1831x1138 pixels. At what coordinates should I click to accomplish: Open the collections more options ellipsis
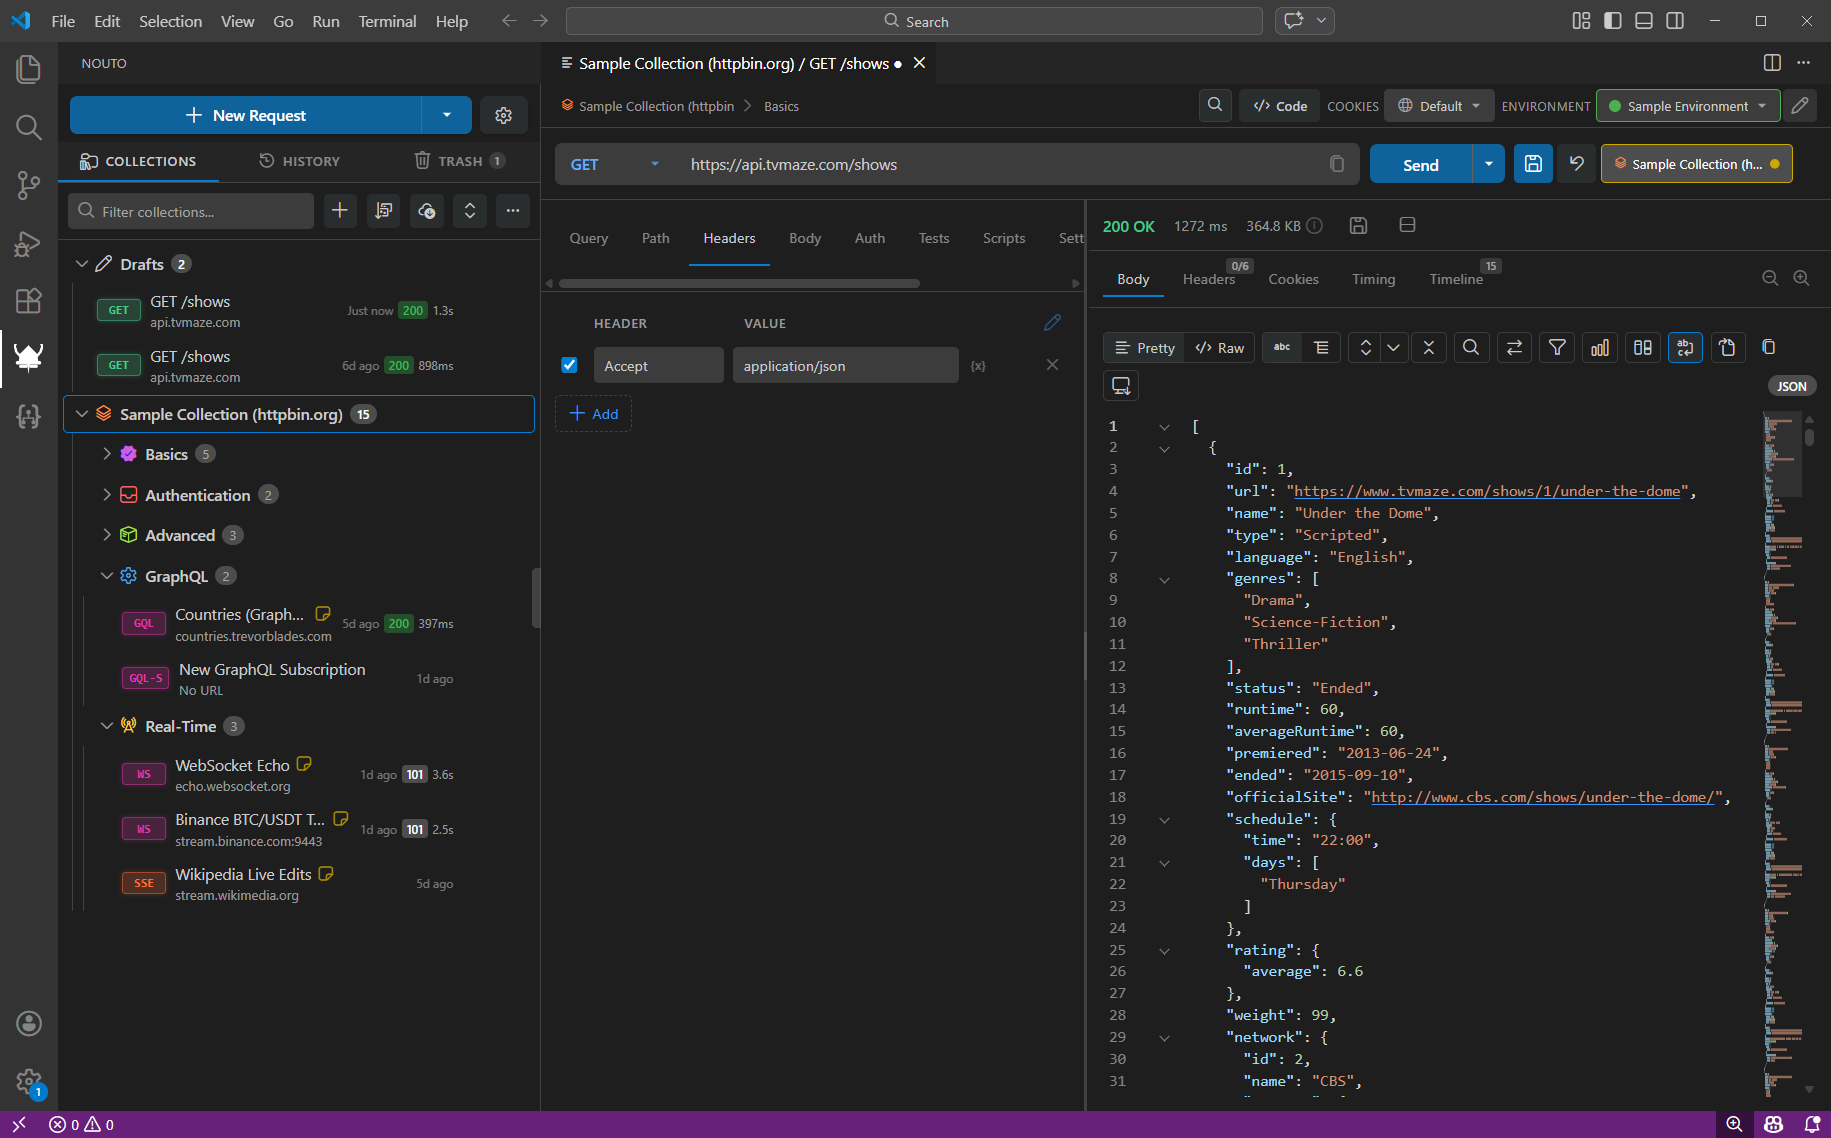(513, 210)
